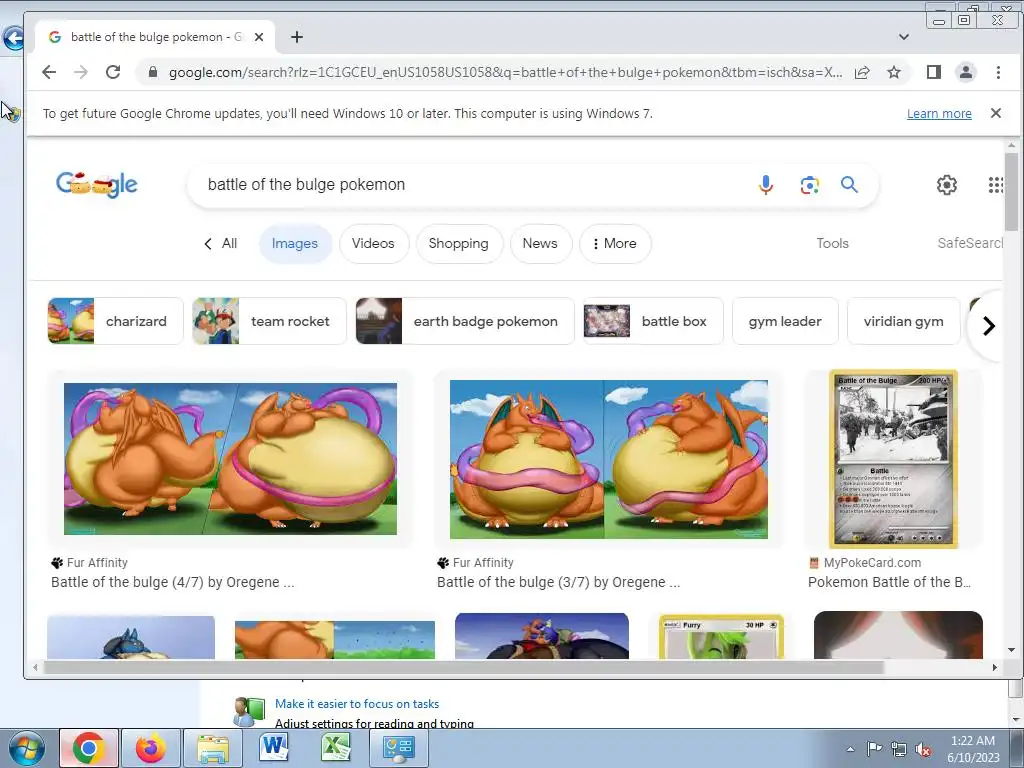This screenshot has width=1024, height=768.
Task: Open Chrome three-dot menu
Action: point(998,72)
